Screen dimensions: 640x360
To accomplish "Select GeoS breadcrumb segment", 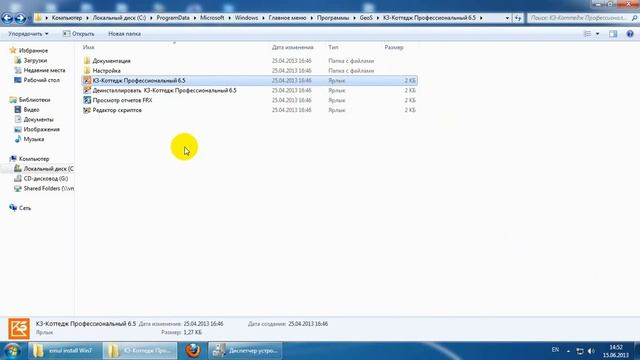I will point(366,18).
